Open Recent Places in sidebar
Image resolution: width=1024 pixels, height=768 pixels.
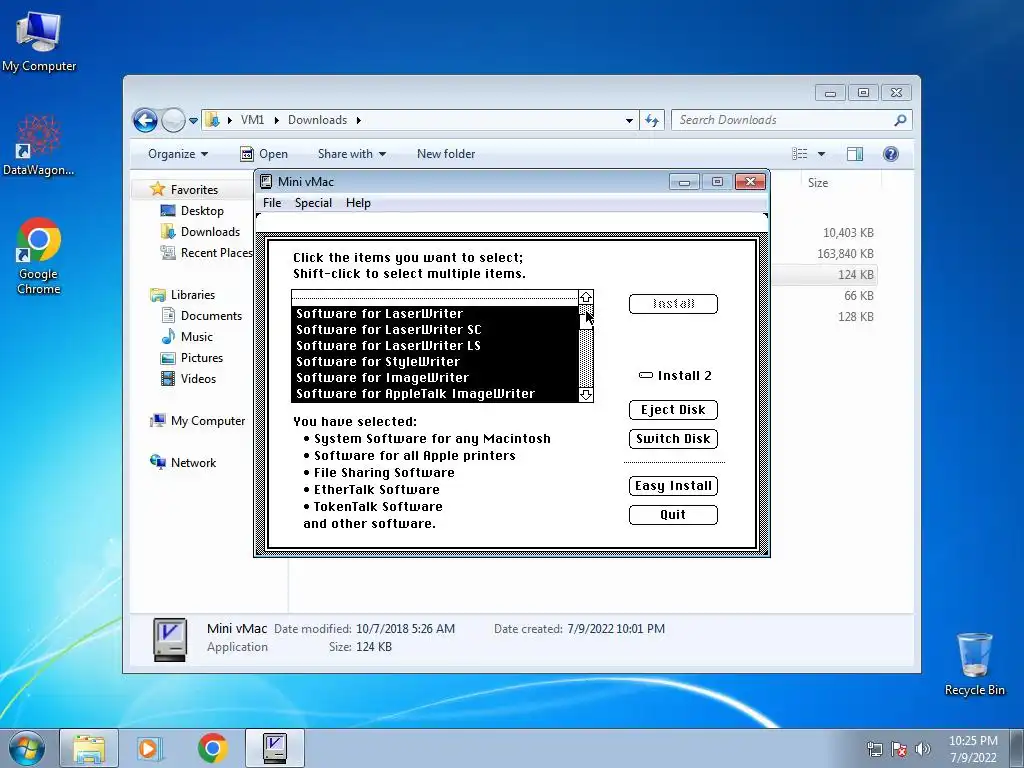(x=206, y=253)
